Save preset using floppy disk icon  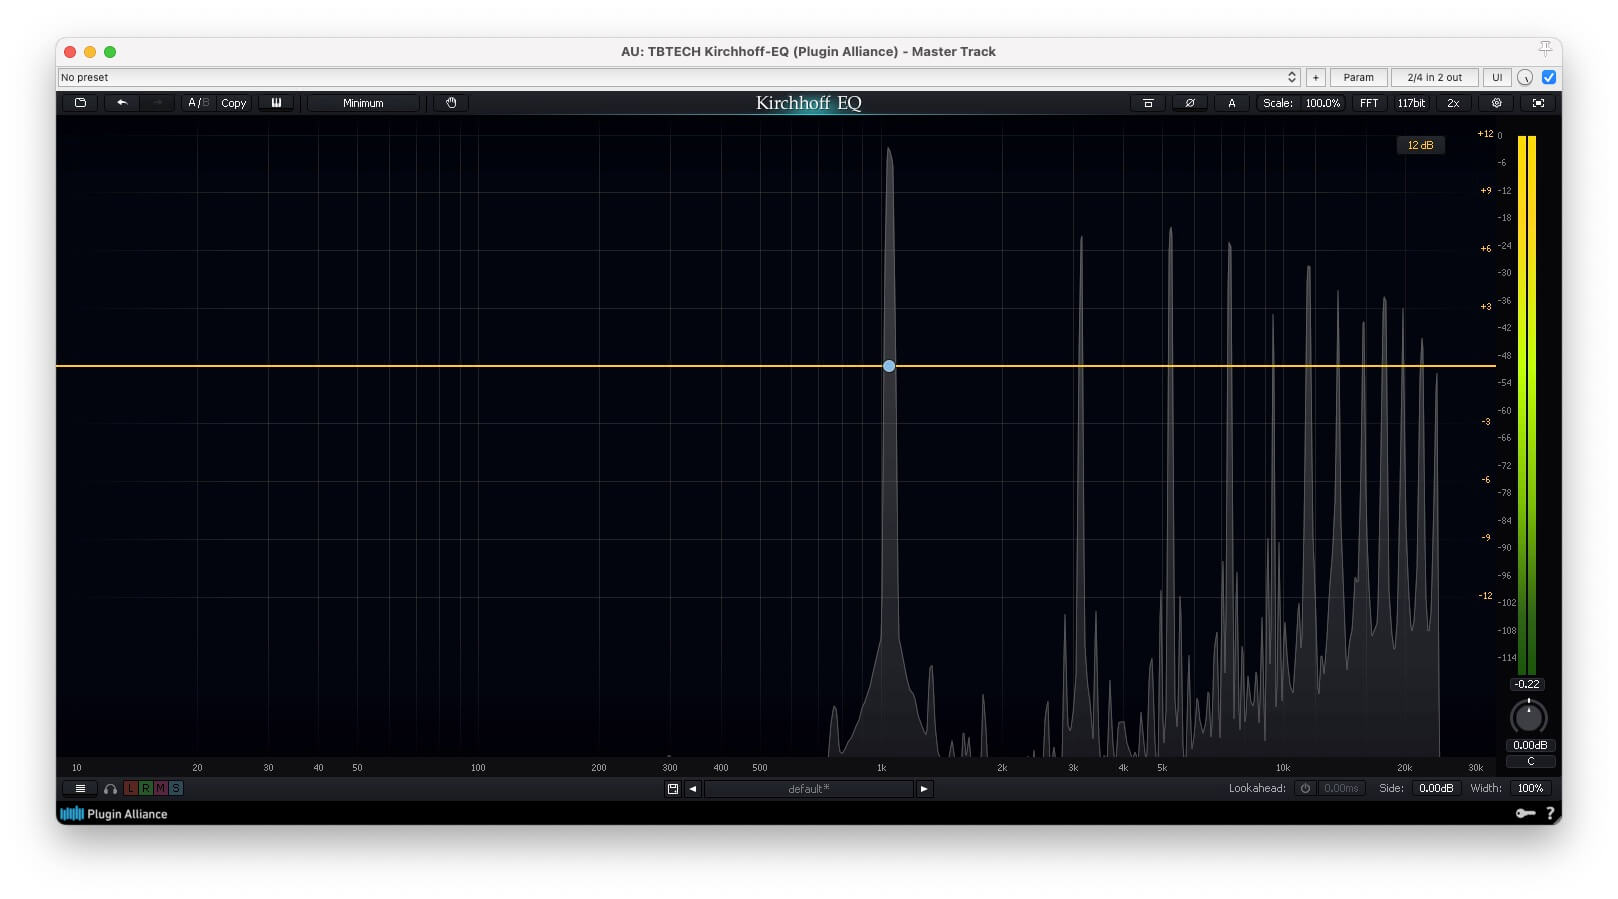point(673,789)
